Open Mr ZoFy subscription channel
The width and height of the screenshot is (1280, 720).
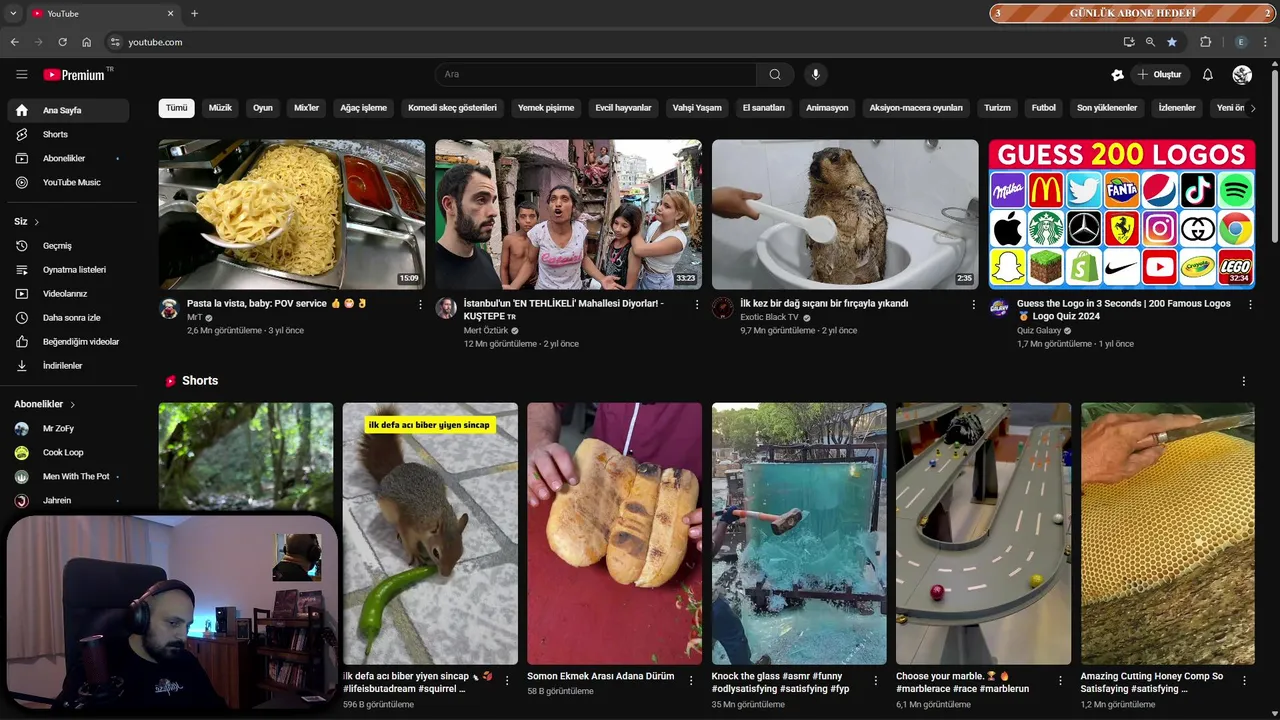click(x=67, y=429)
